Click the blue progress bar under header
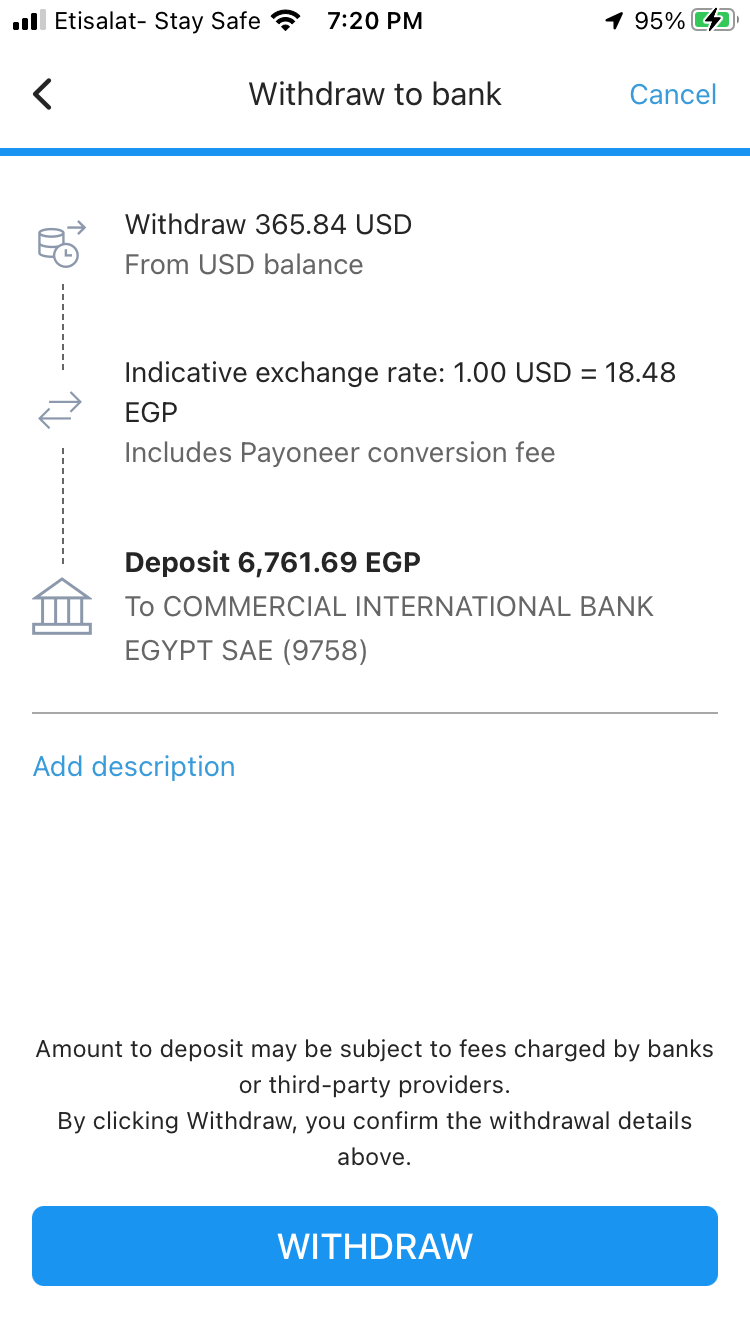Image resolution: width=750 pixels, height=1334 pixels. click(x=375, y=152)
